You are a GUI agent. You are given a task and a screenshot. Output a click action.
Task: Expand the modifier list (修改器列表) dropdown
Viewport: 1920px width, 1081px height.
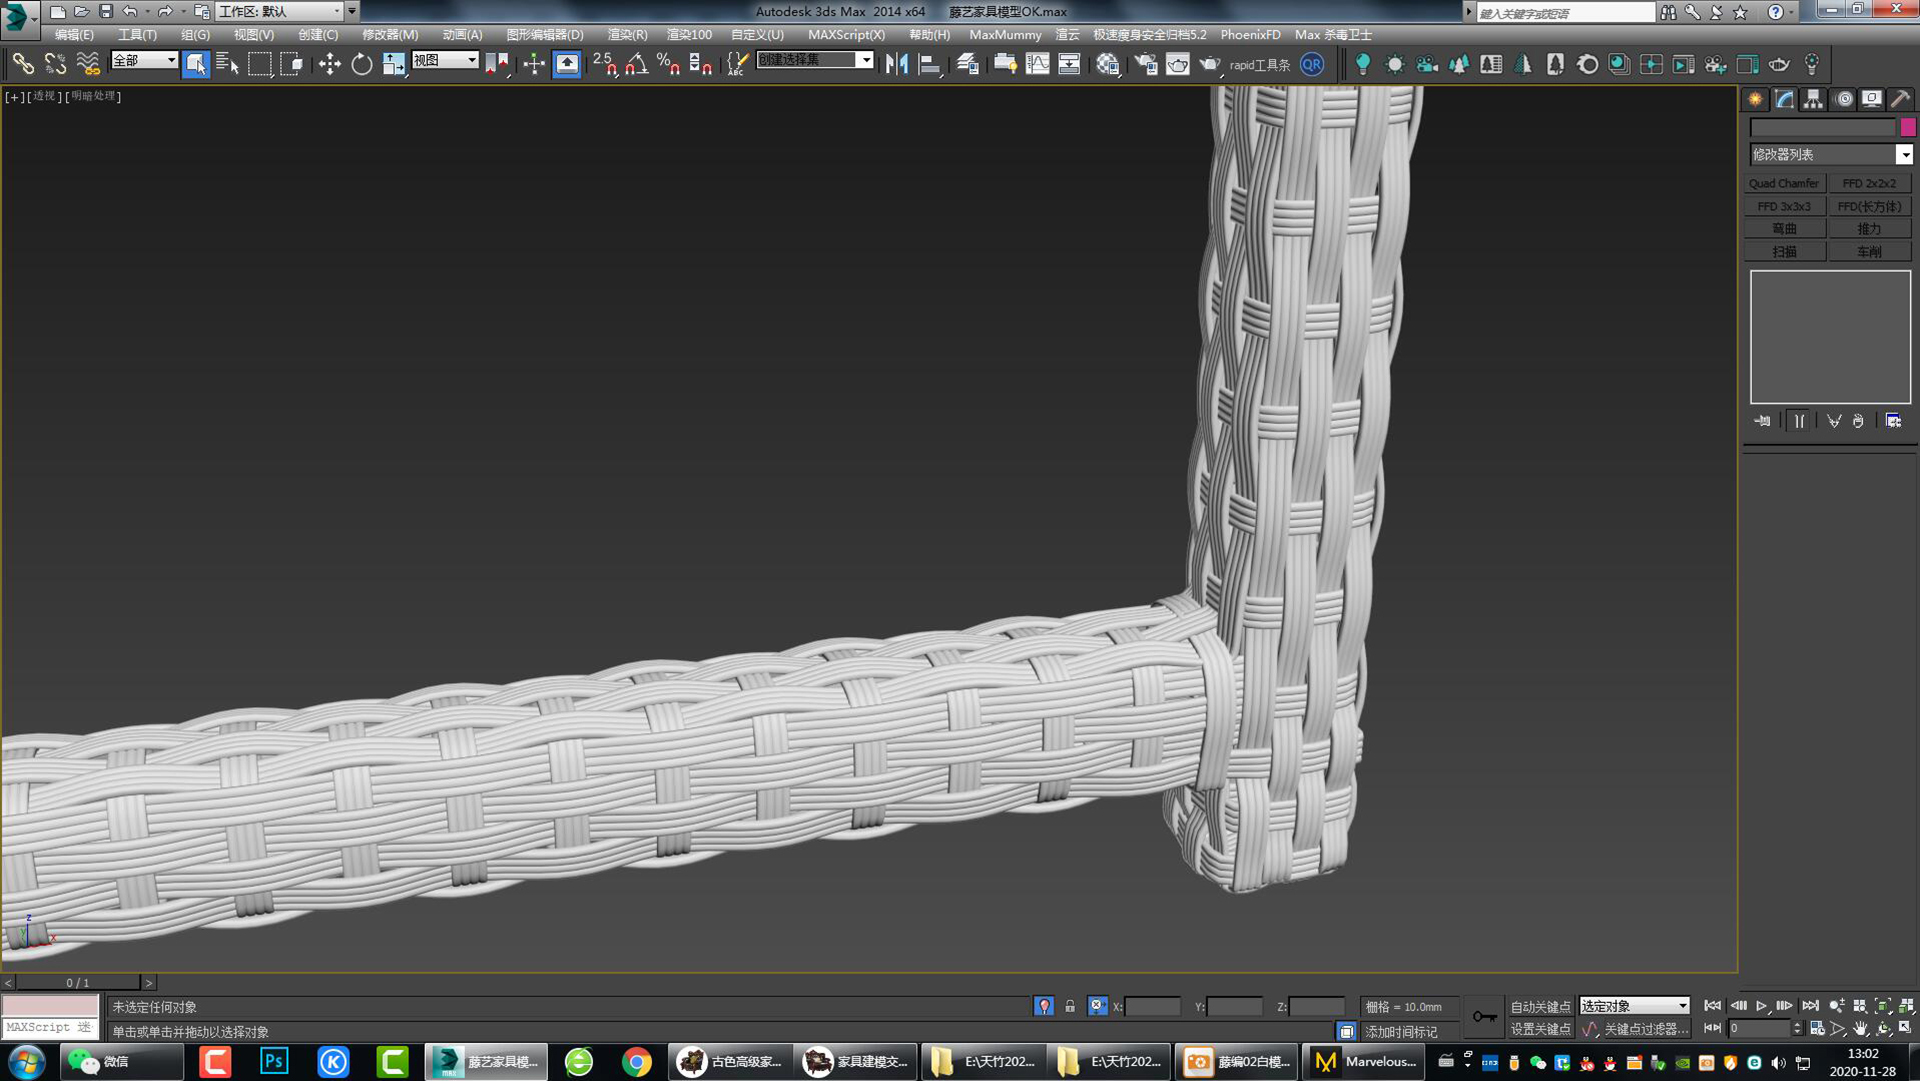point(1904,155)
